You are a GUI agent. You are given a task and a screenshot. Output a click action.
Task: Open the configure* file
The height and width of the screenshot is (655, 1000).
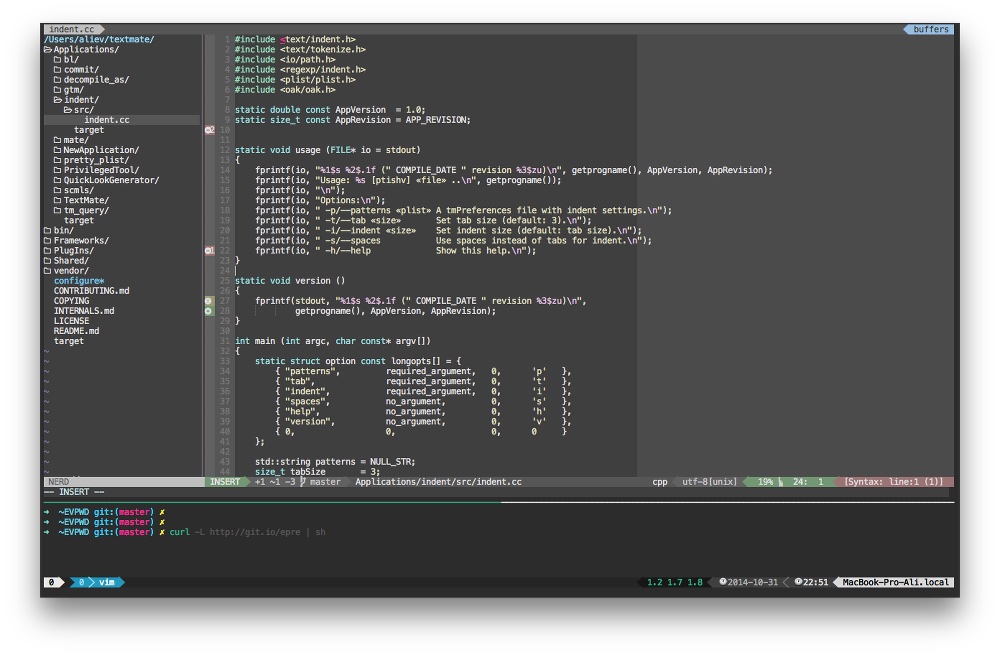79,281
